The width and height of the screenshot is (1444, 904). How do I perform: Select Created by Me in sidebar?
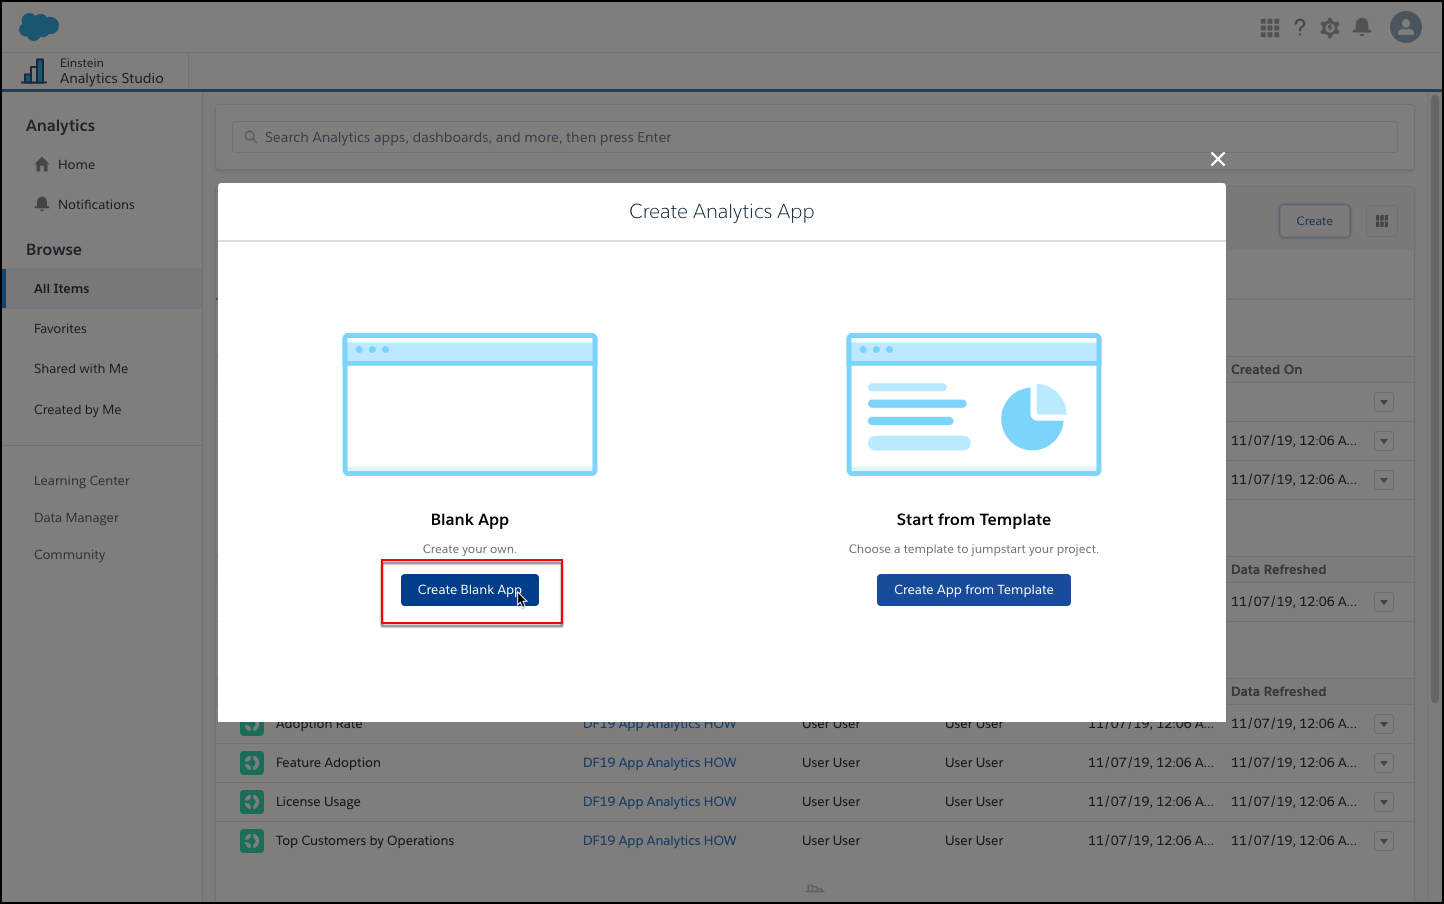tap(78, 409)
